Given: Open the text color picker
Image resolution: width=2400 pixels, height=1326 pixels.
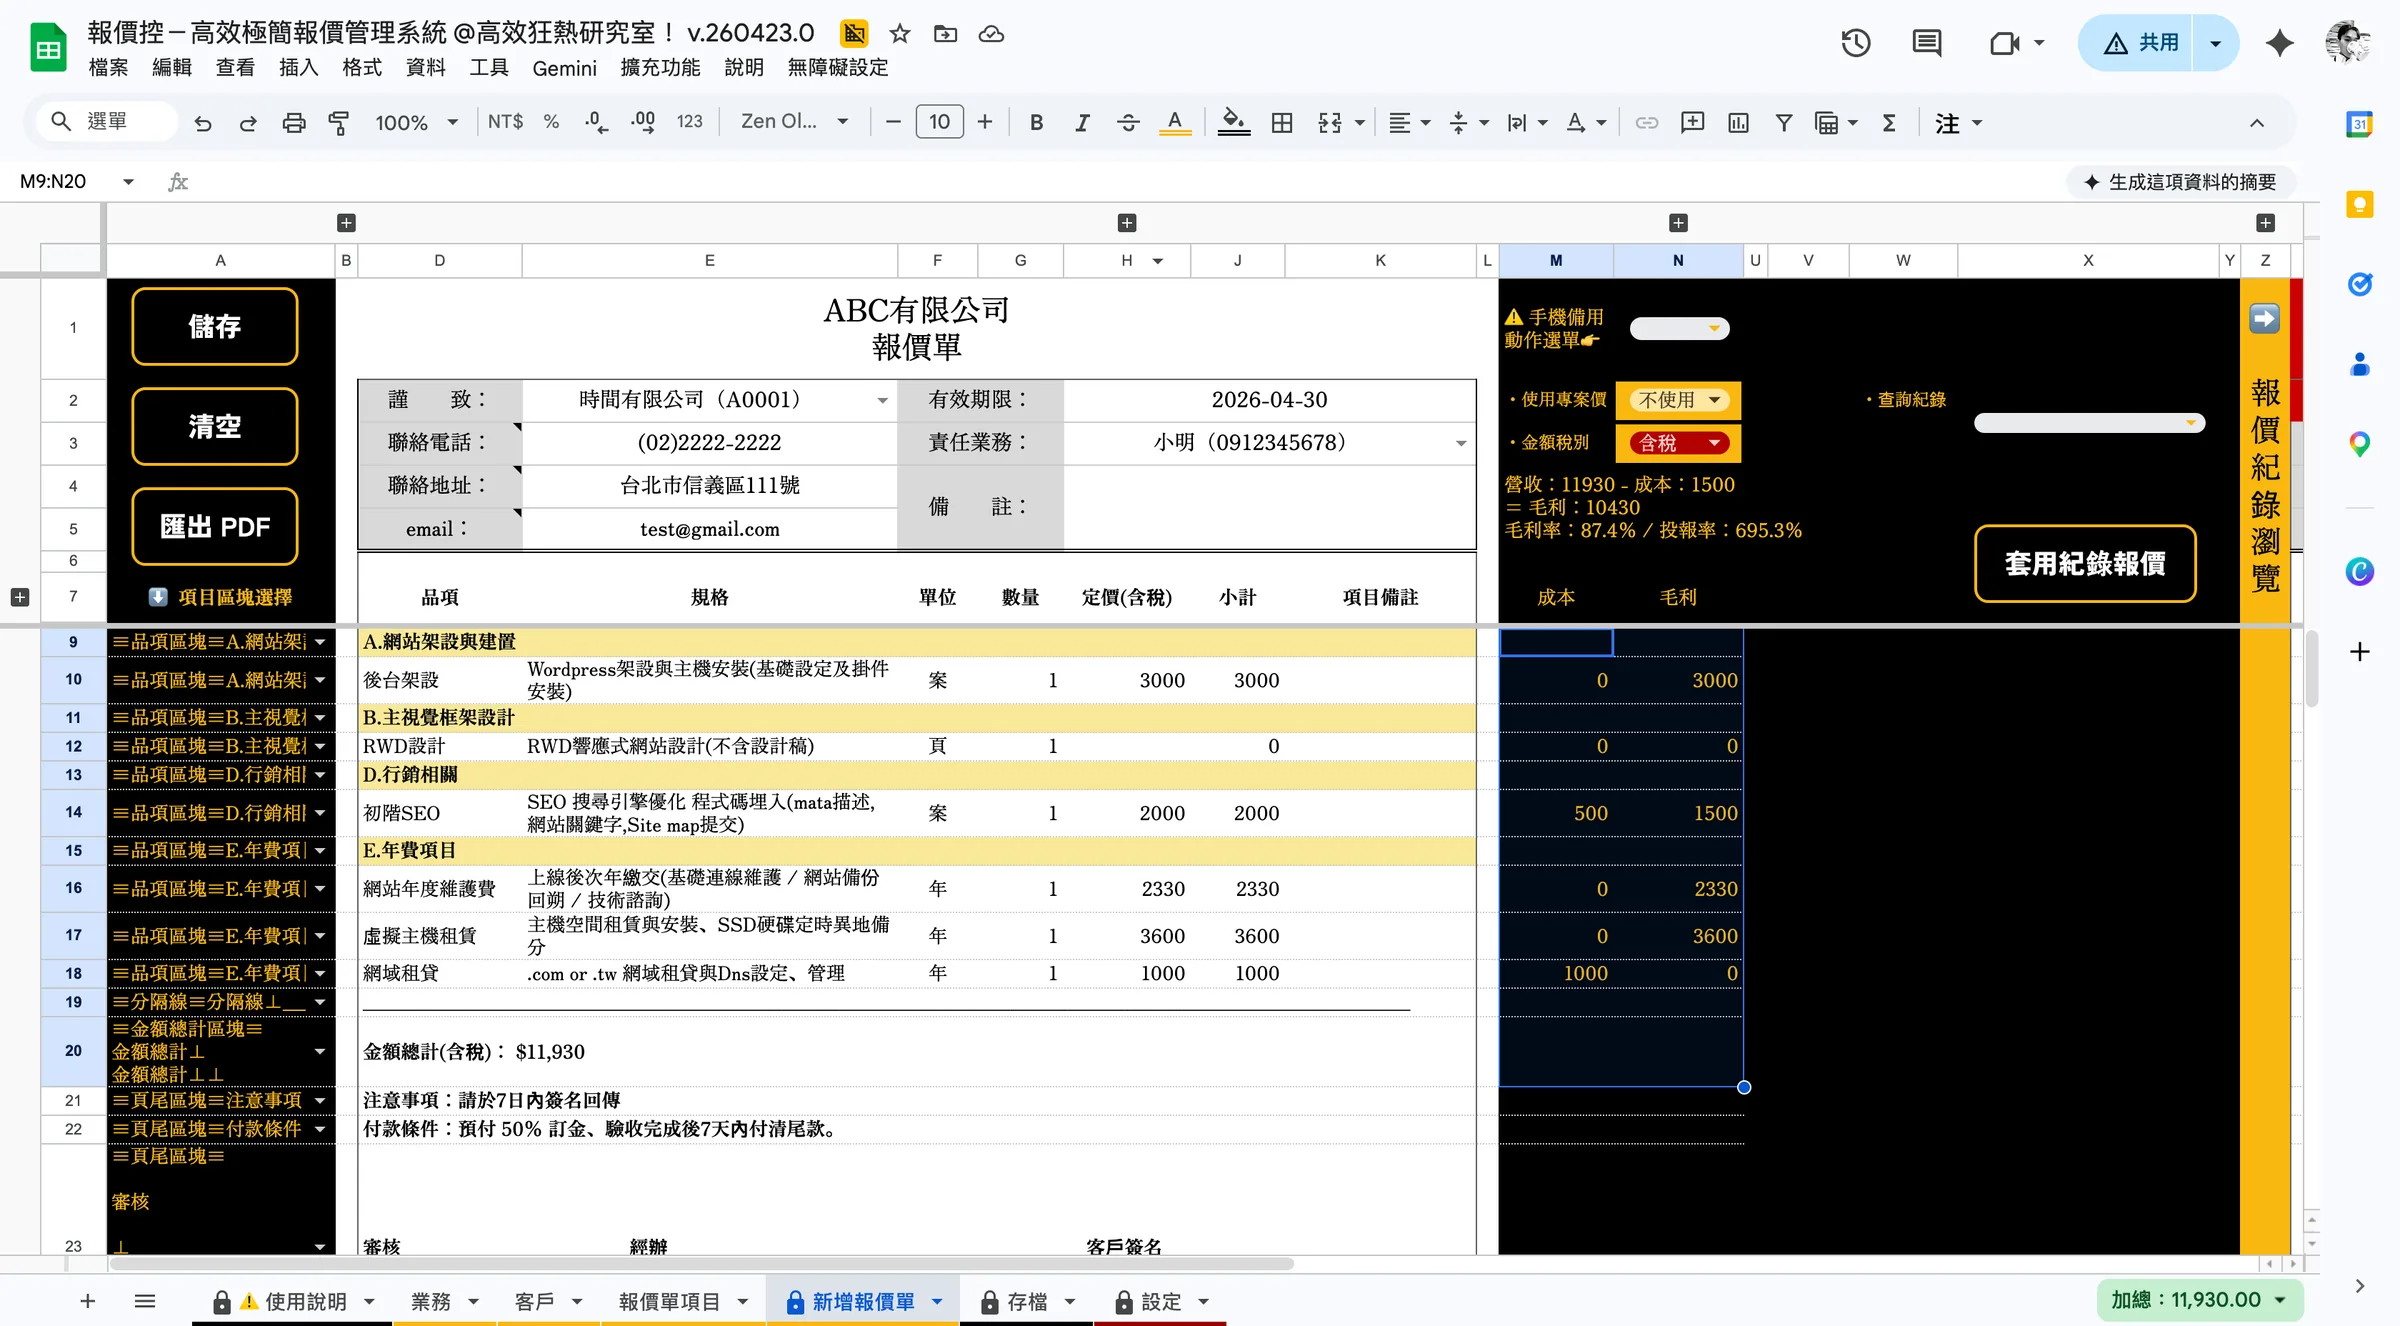Looking at the screenshot, I should [x=1175, y=122].
